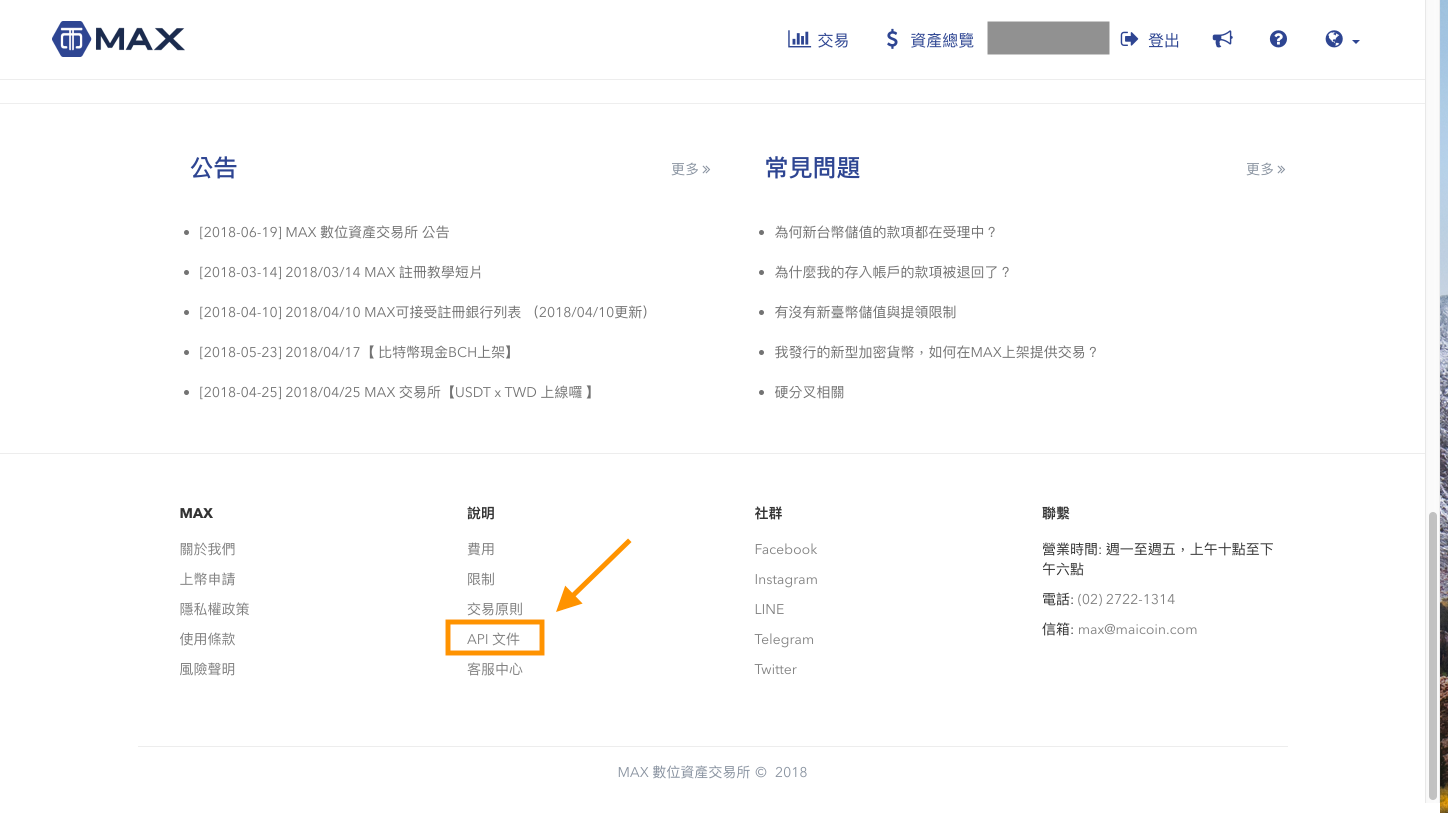Click the email max@maicoin.com
The height and width of the screenshot is (813, 1448).
click(x=1137, y=629)
